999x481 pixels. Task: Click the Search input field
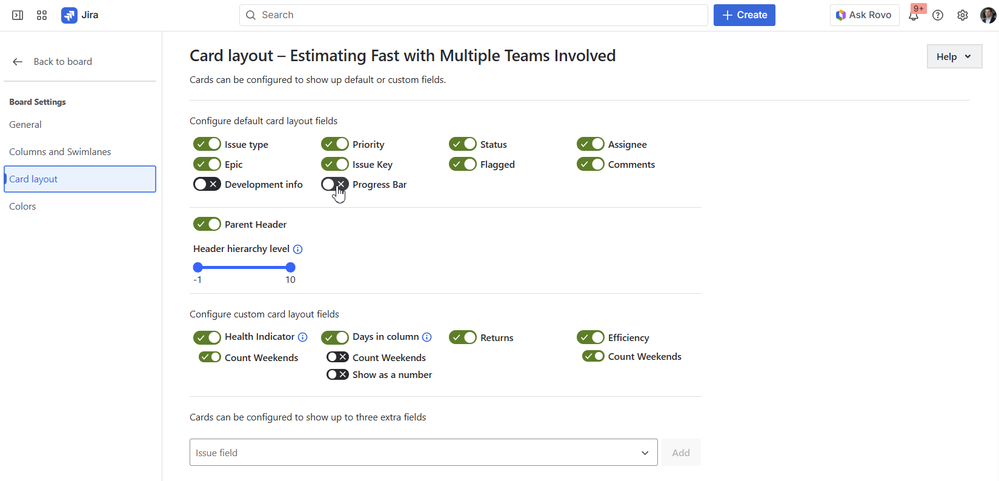pos(473,15)
